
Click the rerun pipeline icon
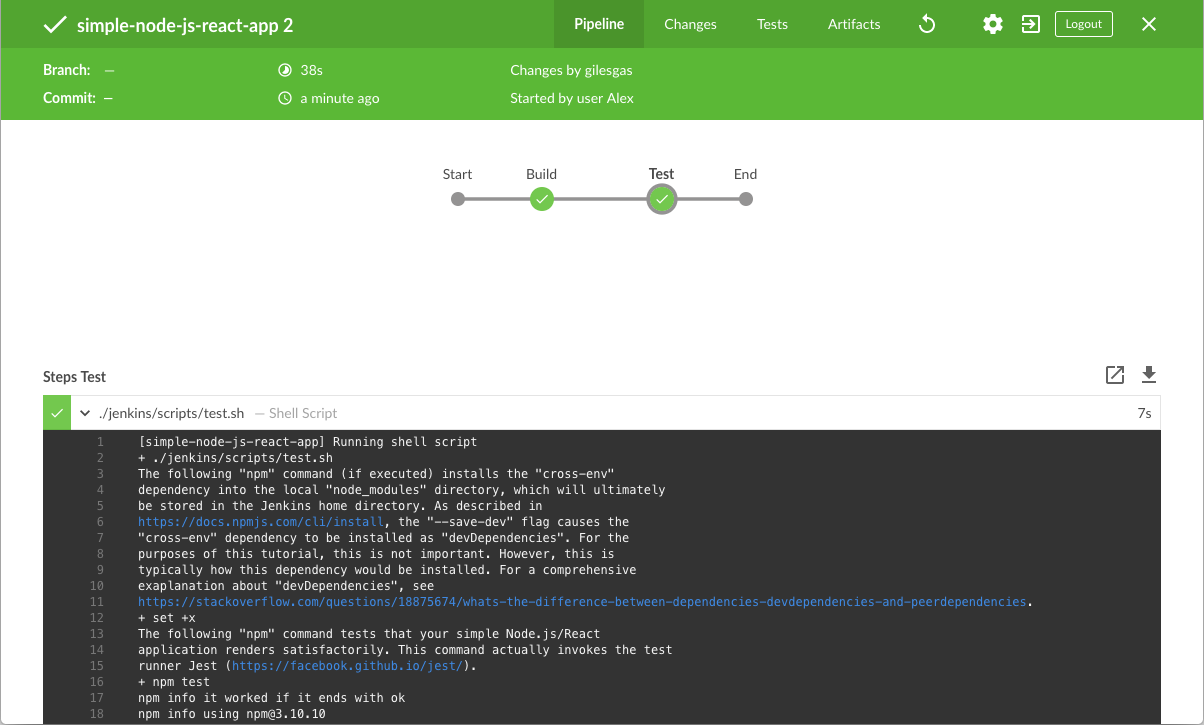[927, 24]
